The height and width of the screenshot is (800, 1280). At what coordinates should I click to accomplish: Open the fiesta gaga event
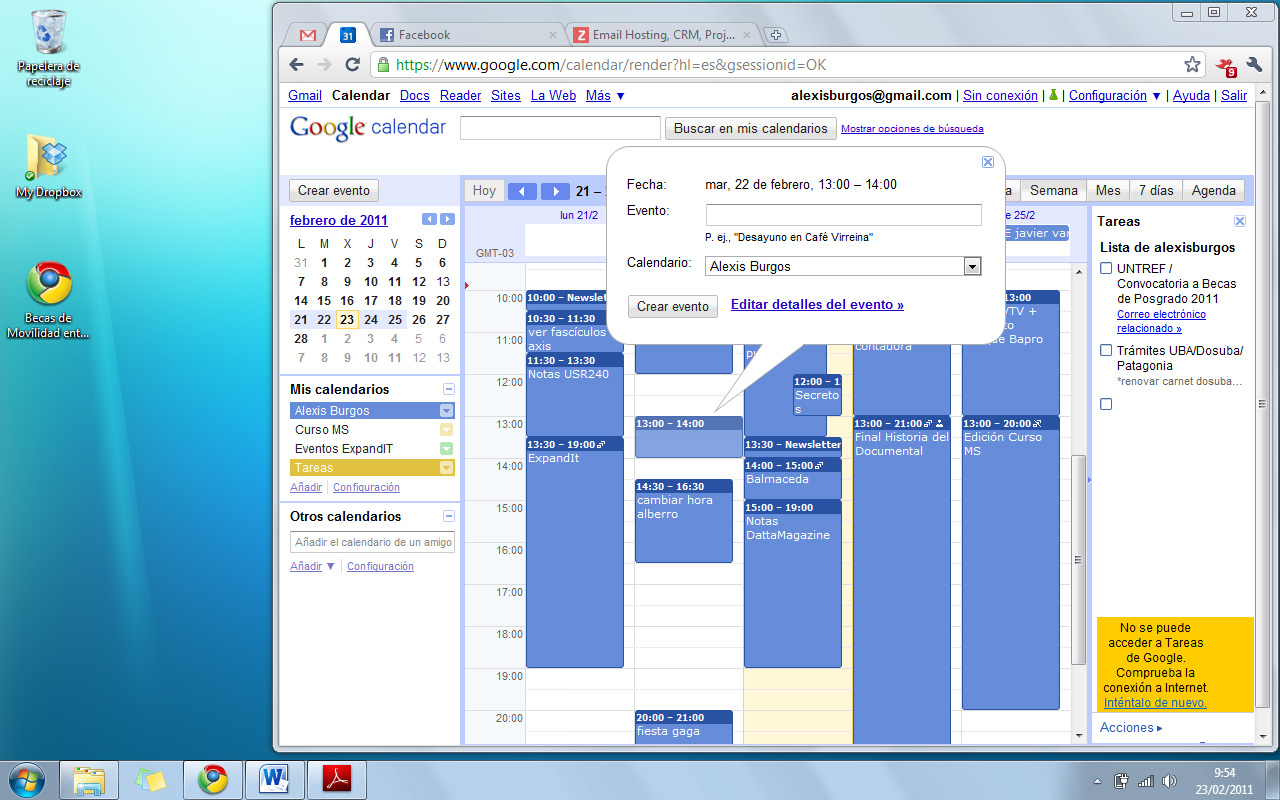[684, 727]
